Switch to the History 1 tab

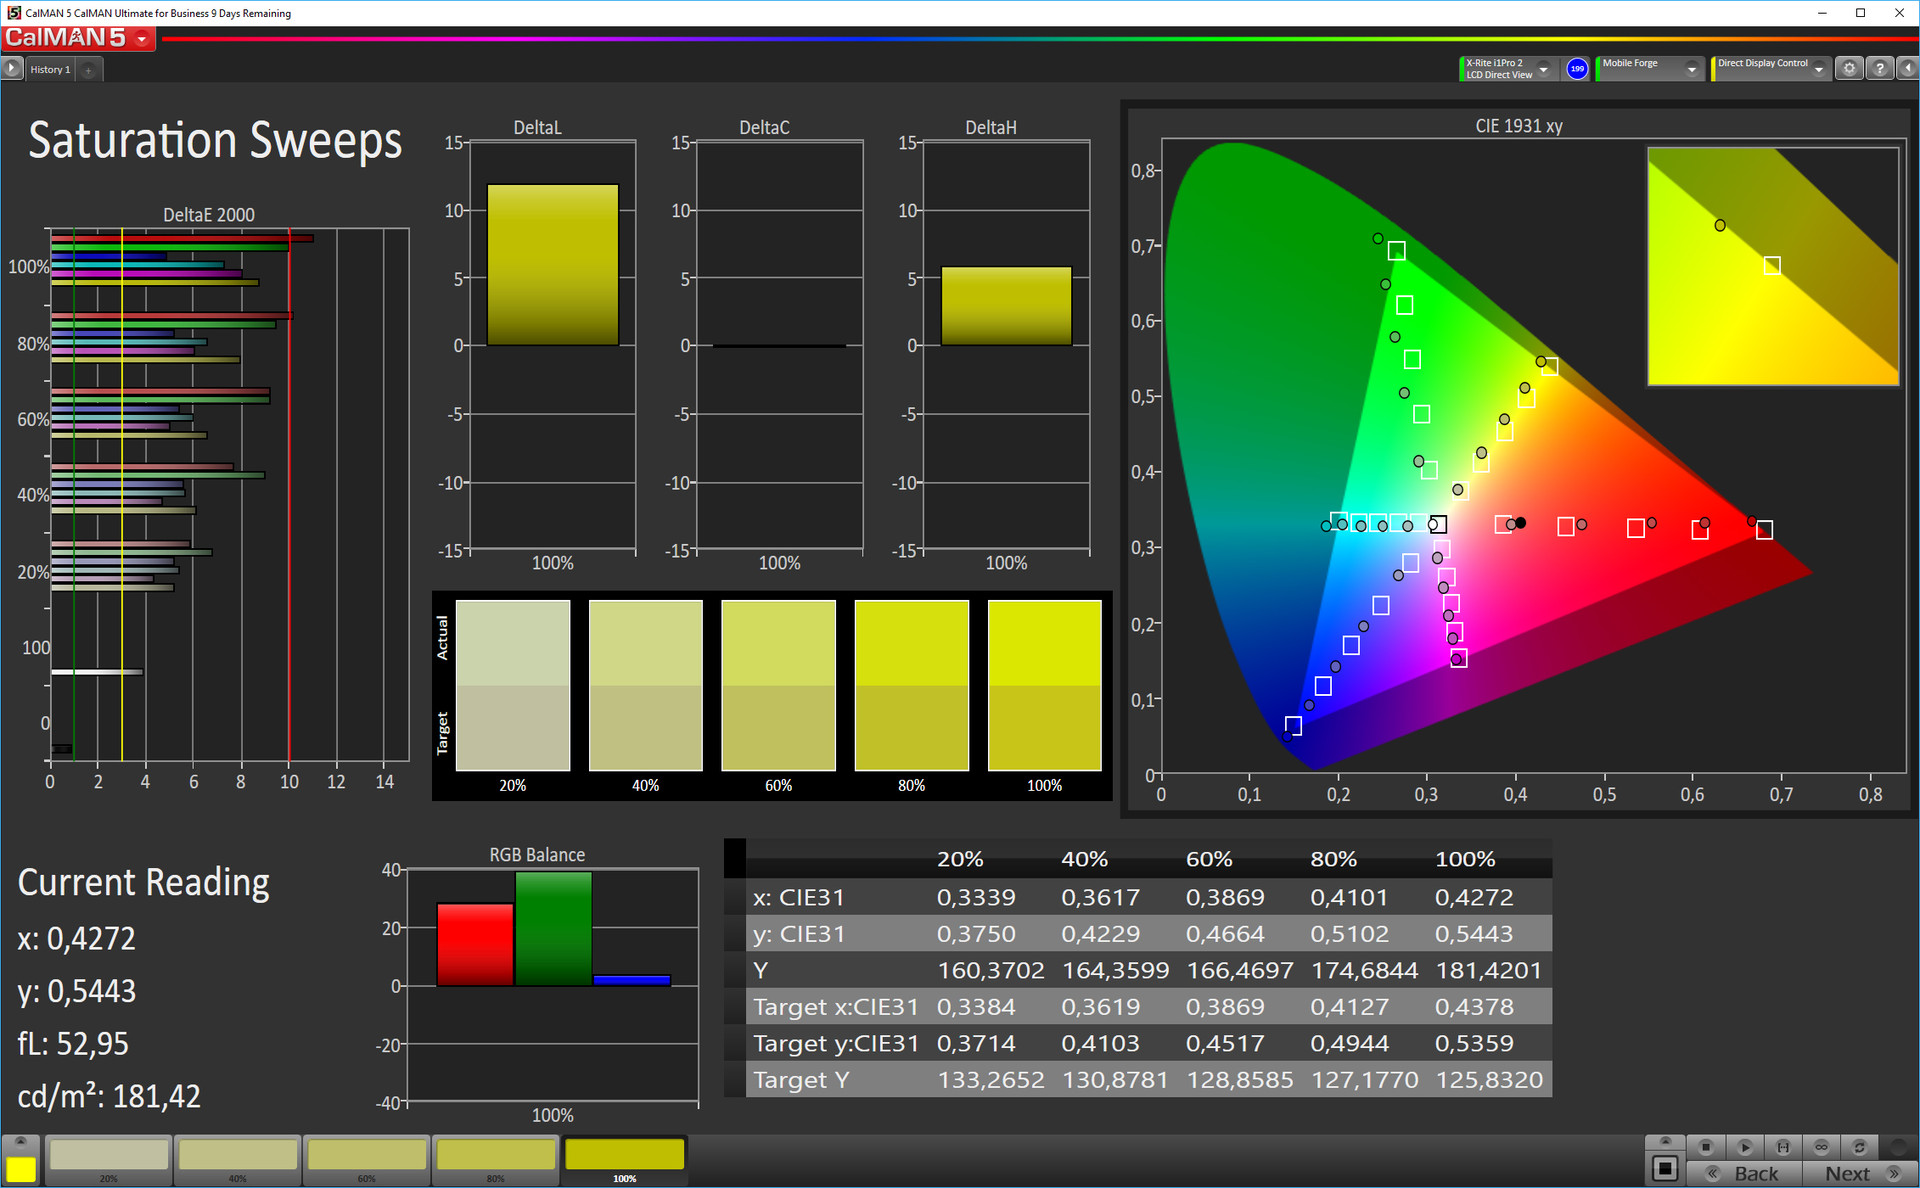(50, 70)
